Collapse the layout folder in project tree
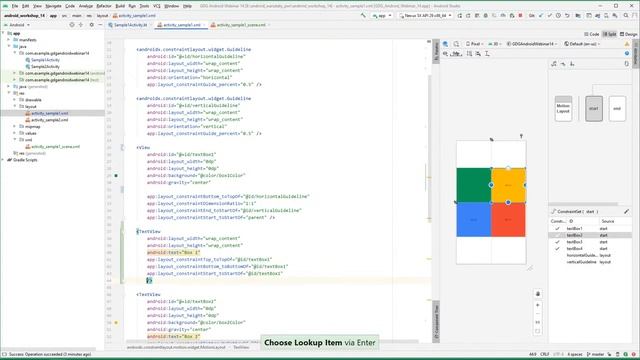640x360 pixels. pyautogui.click(x=15, y=106)
